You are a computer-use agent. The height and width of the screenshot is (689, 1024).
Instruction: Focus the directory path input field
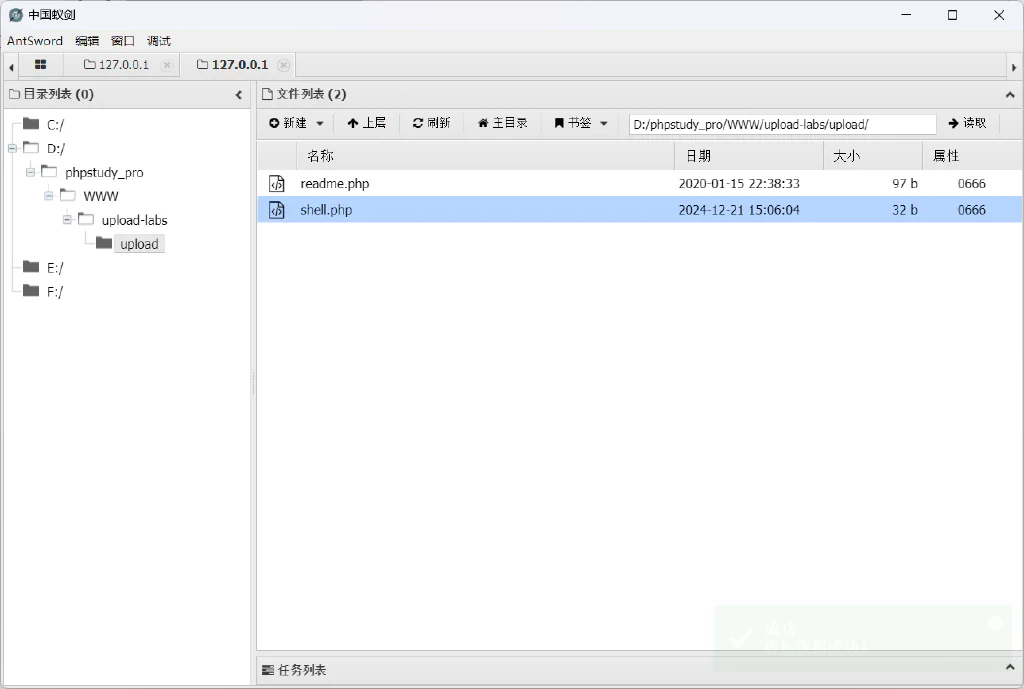pyautogui.click(x=782, y=124)
